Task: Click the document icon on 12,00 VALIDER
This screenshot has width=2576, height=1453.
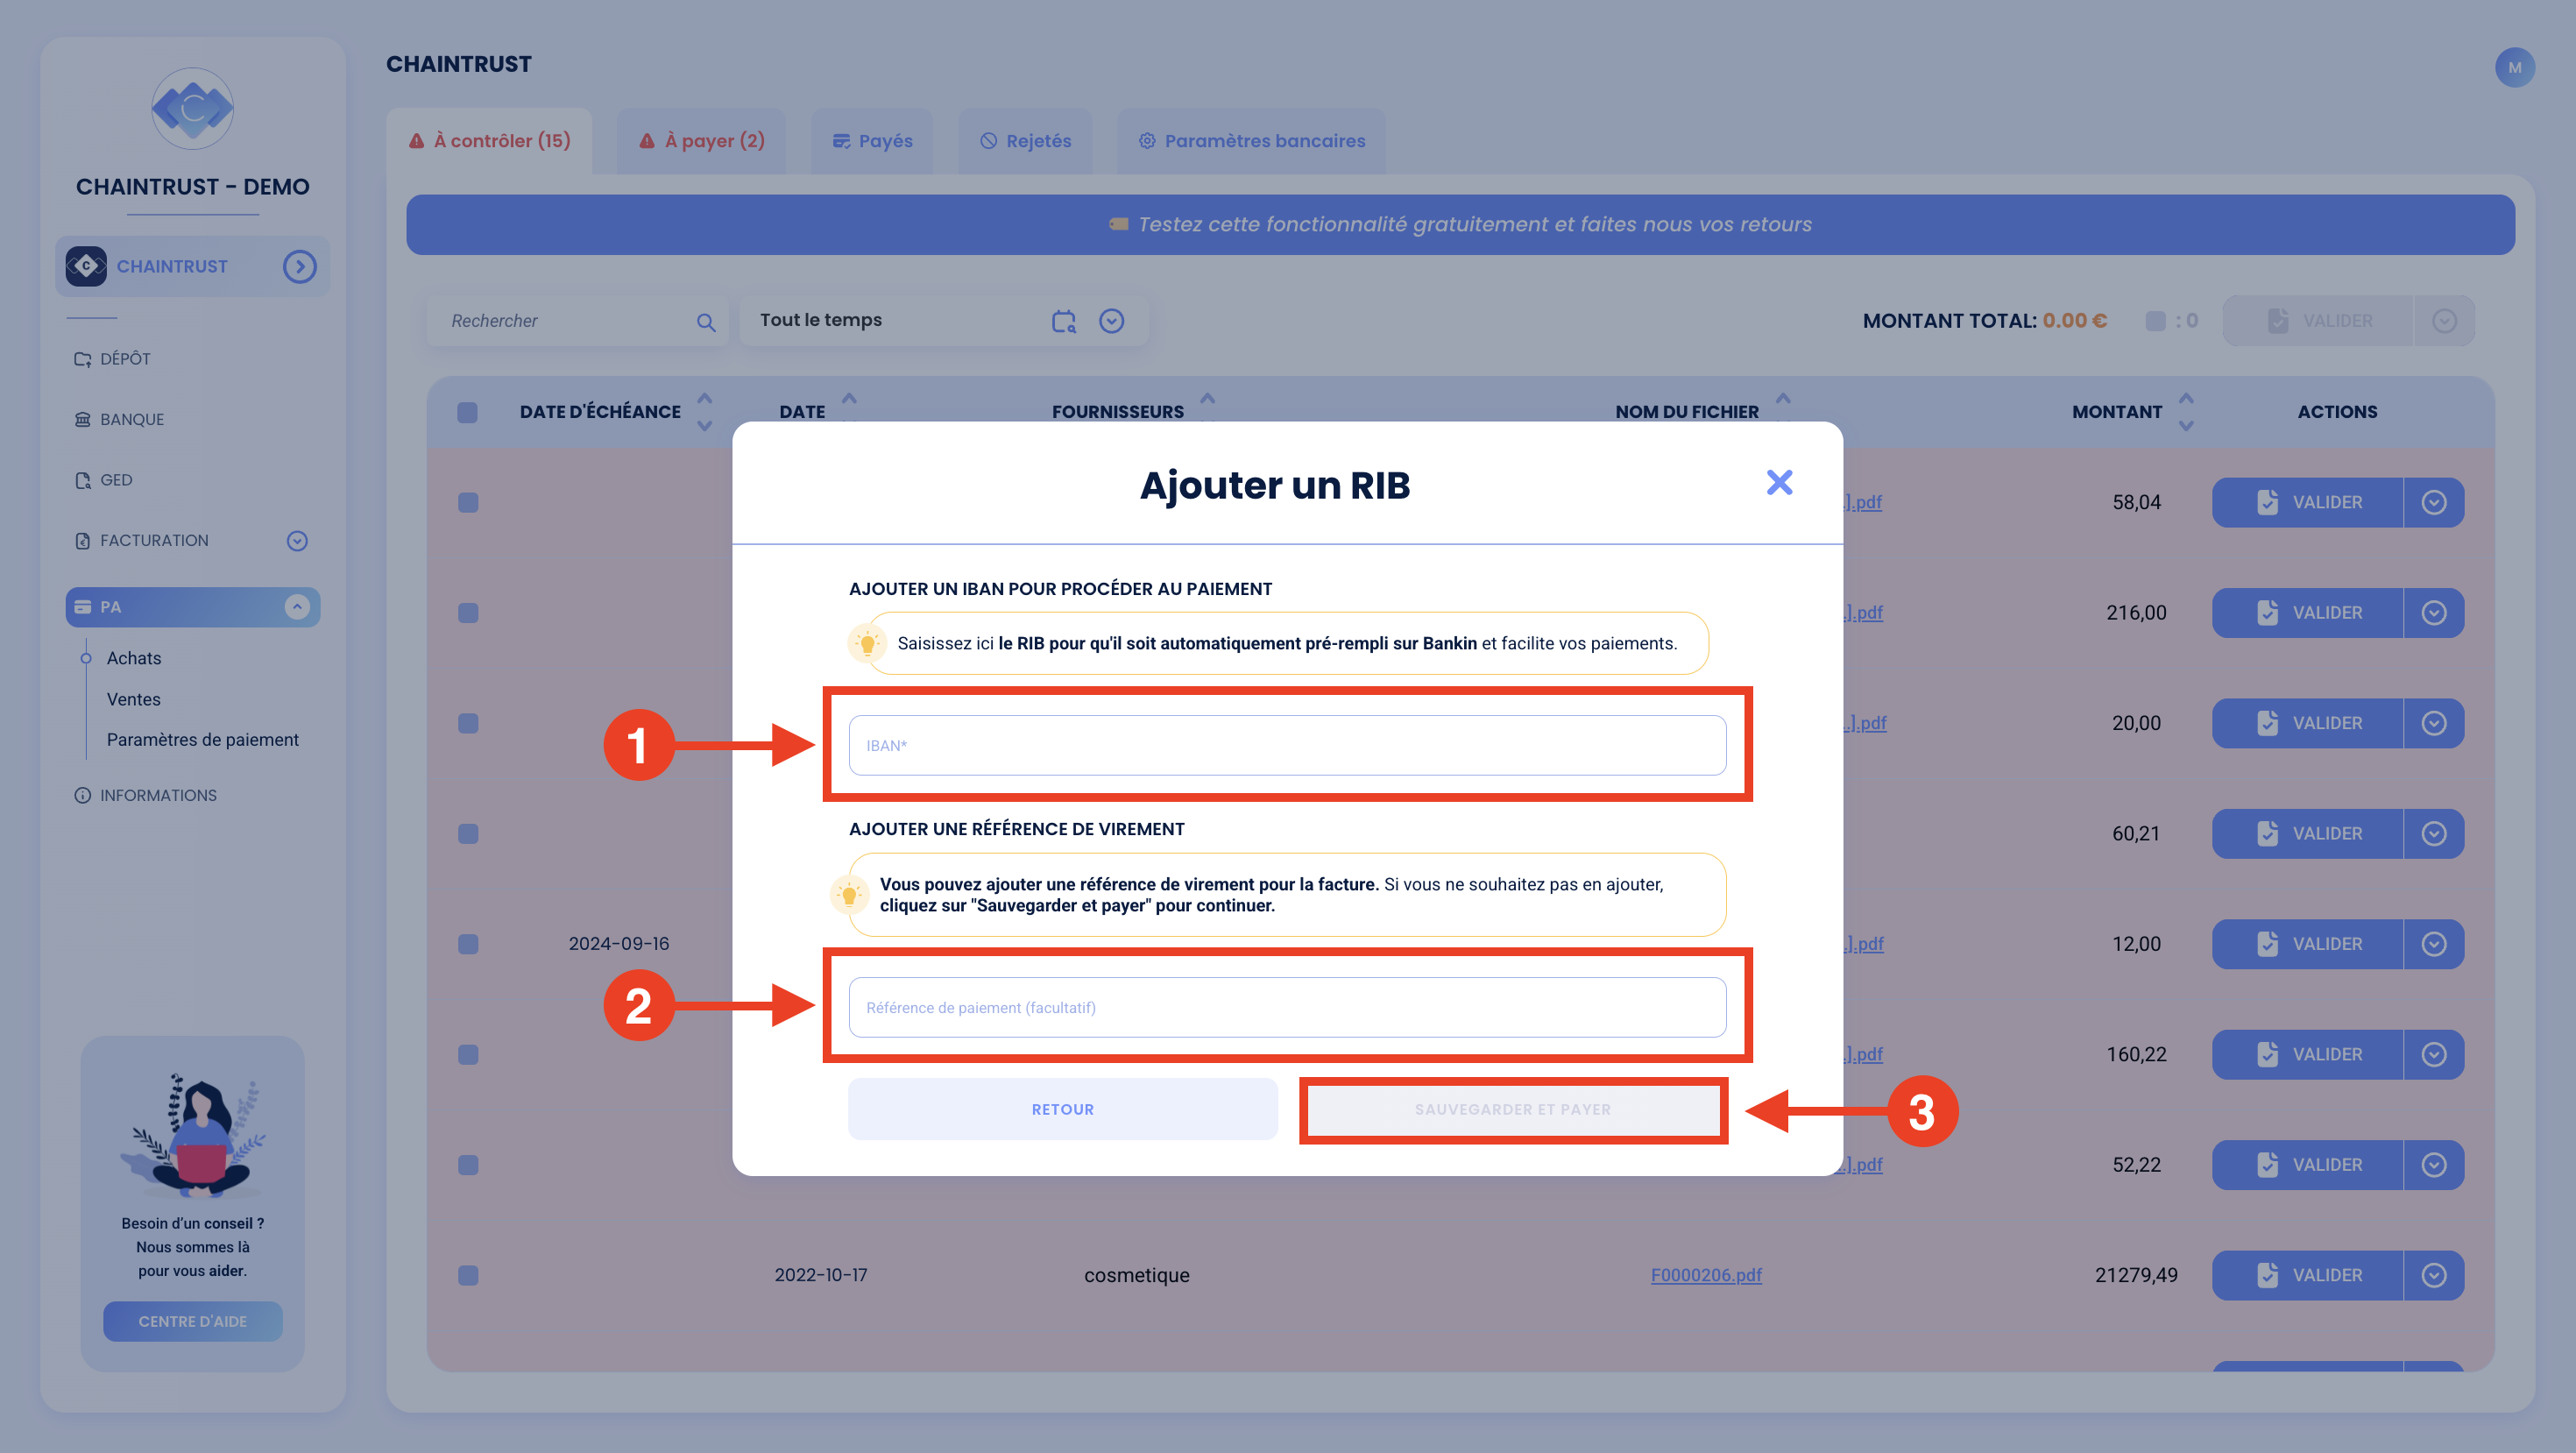Action: coord(2267,944)
